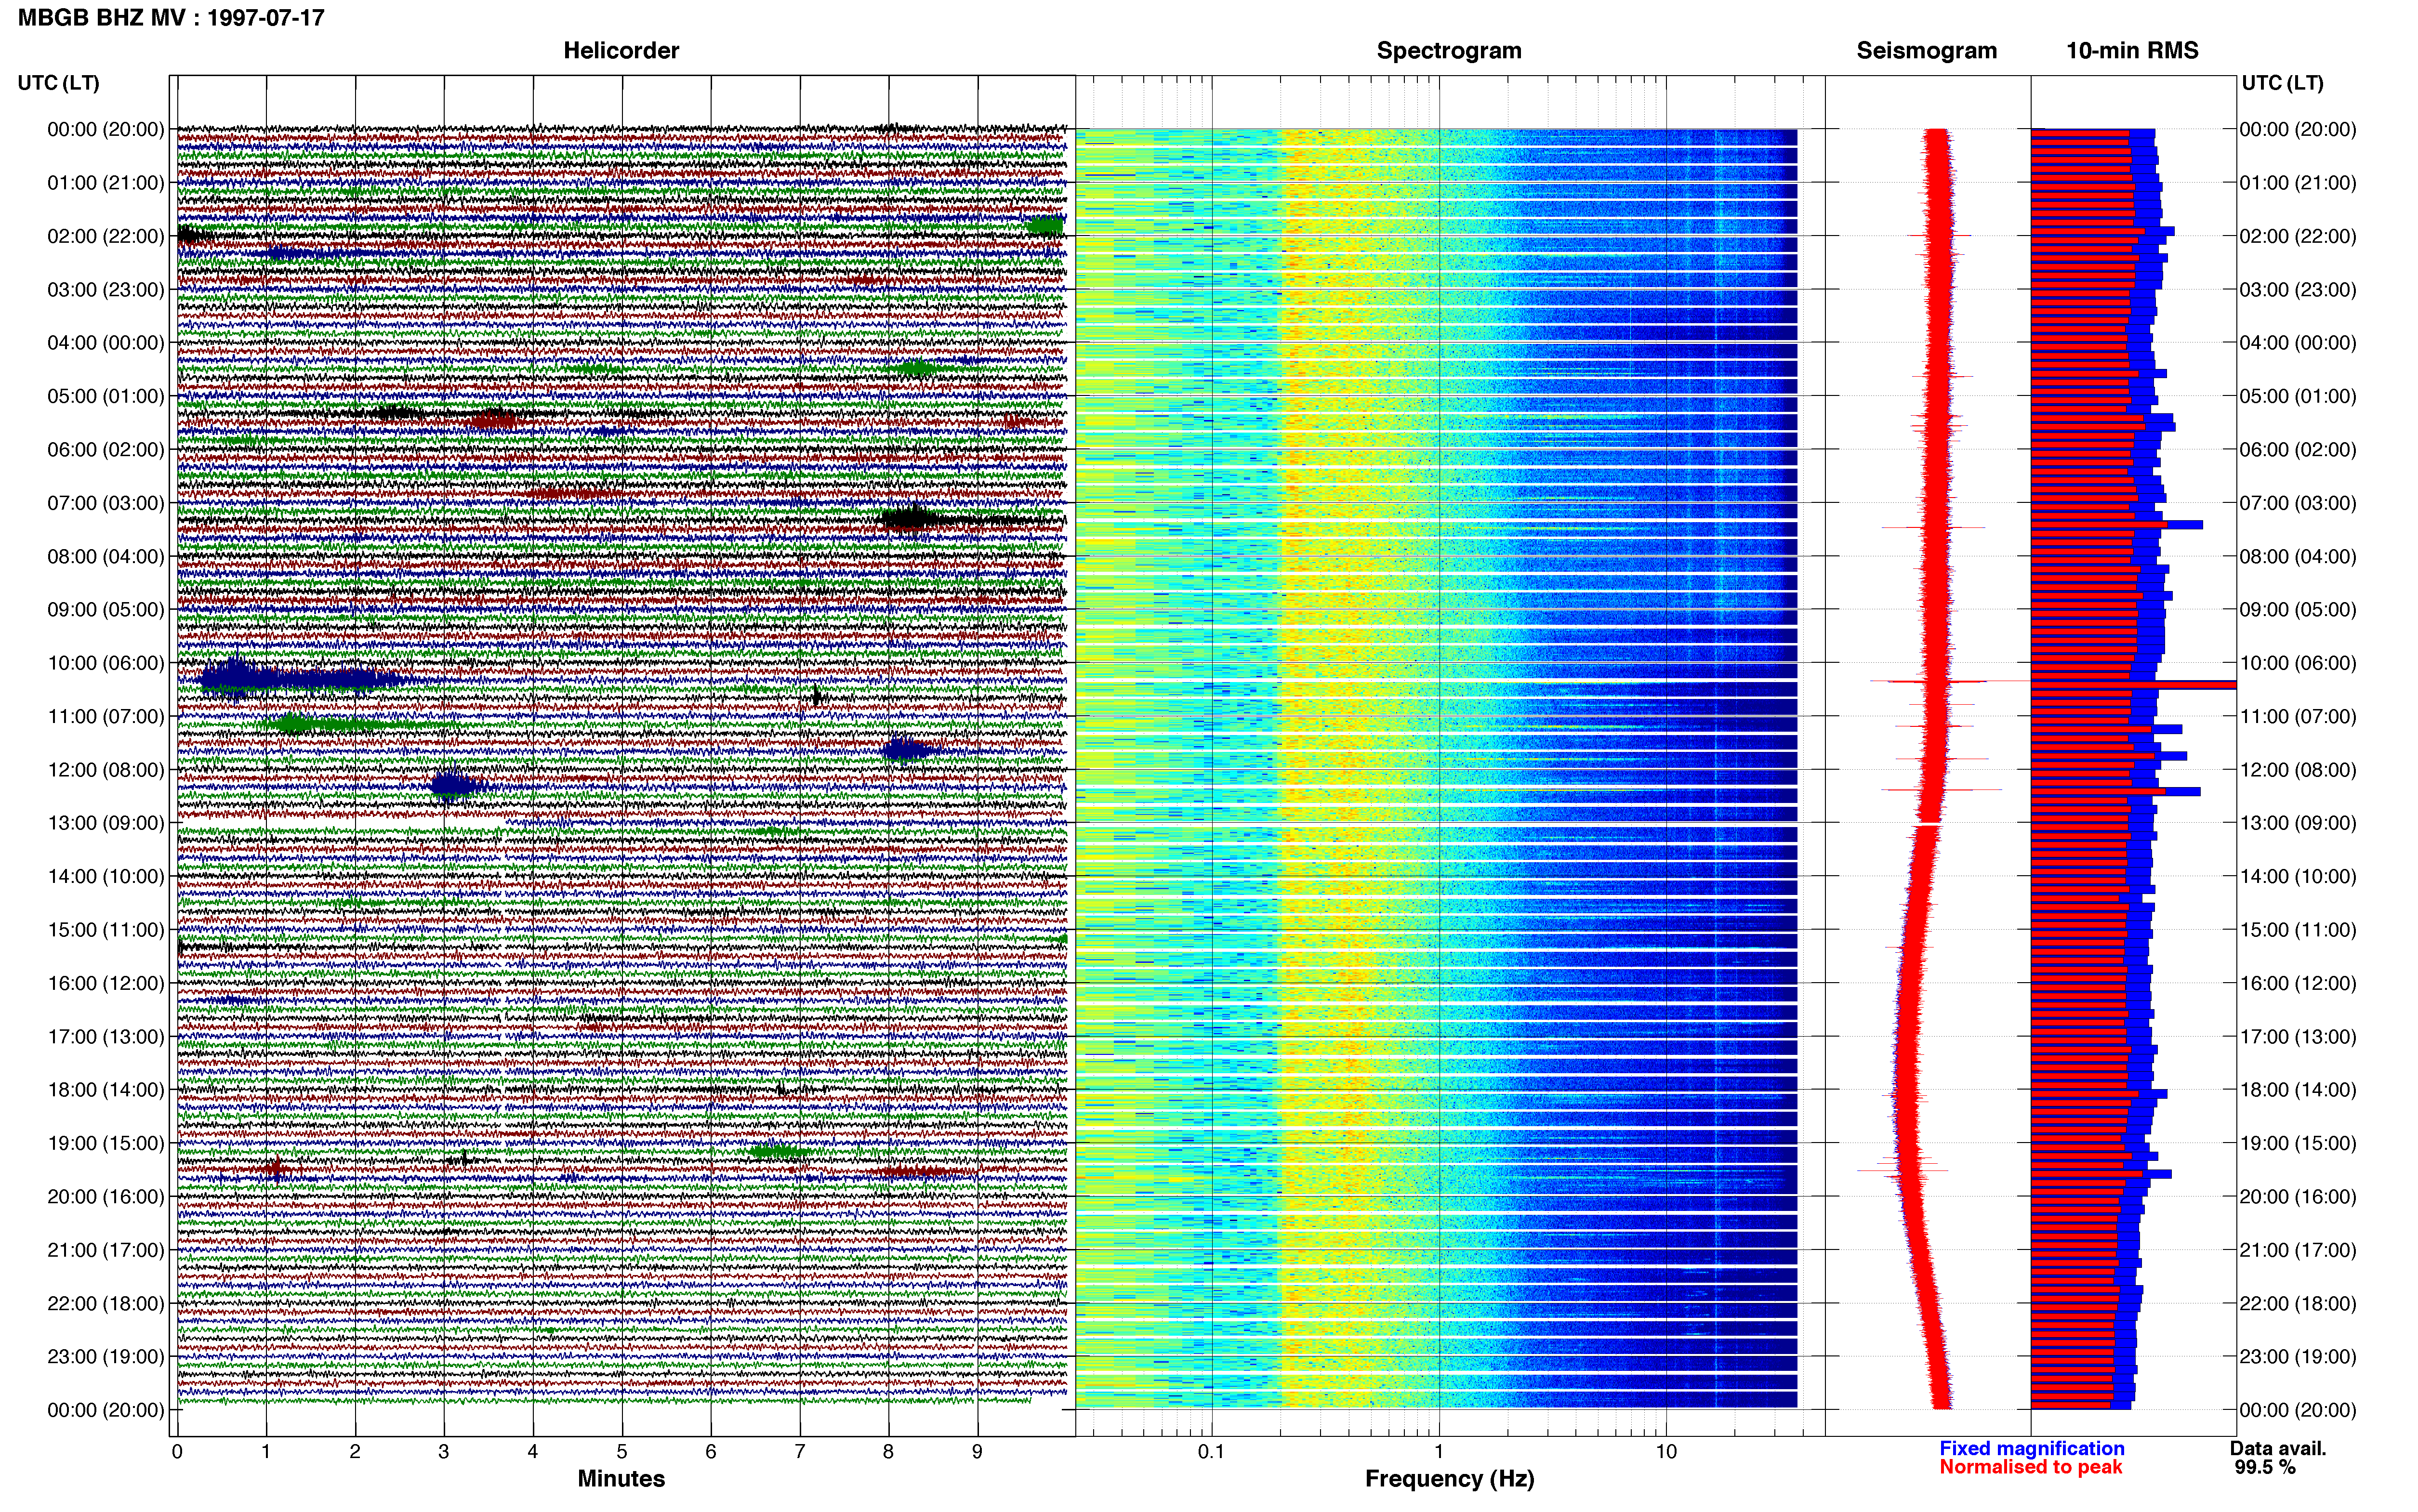The width and height of the screenshot is (2418, 1512).
Task: Click right time label '17:00 (13:00)'
Action: point(2298,1037)
